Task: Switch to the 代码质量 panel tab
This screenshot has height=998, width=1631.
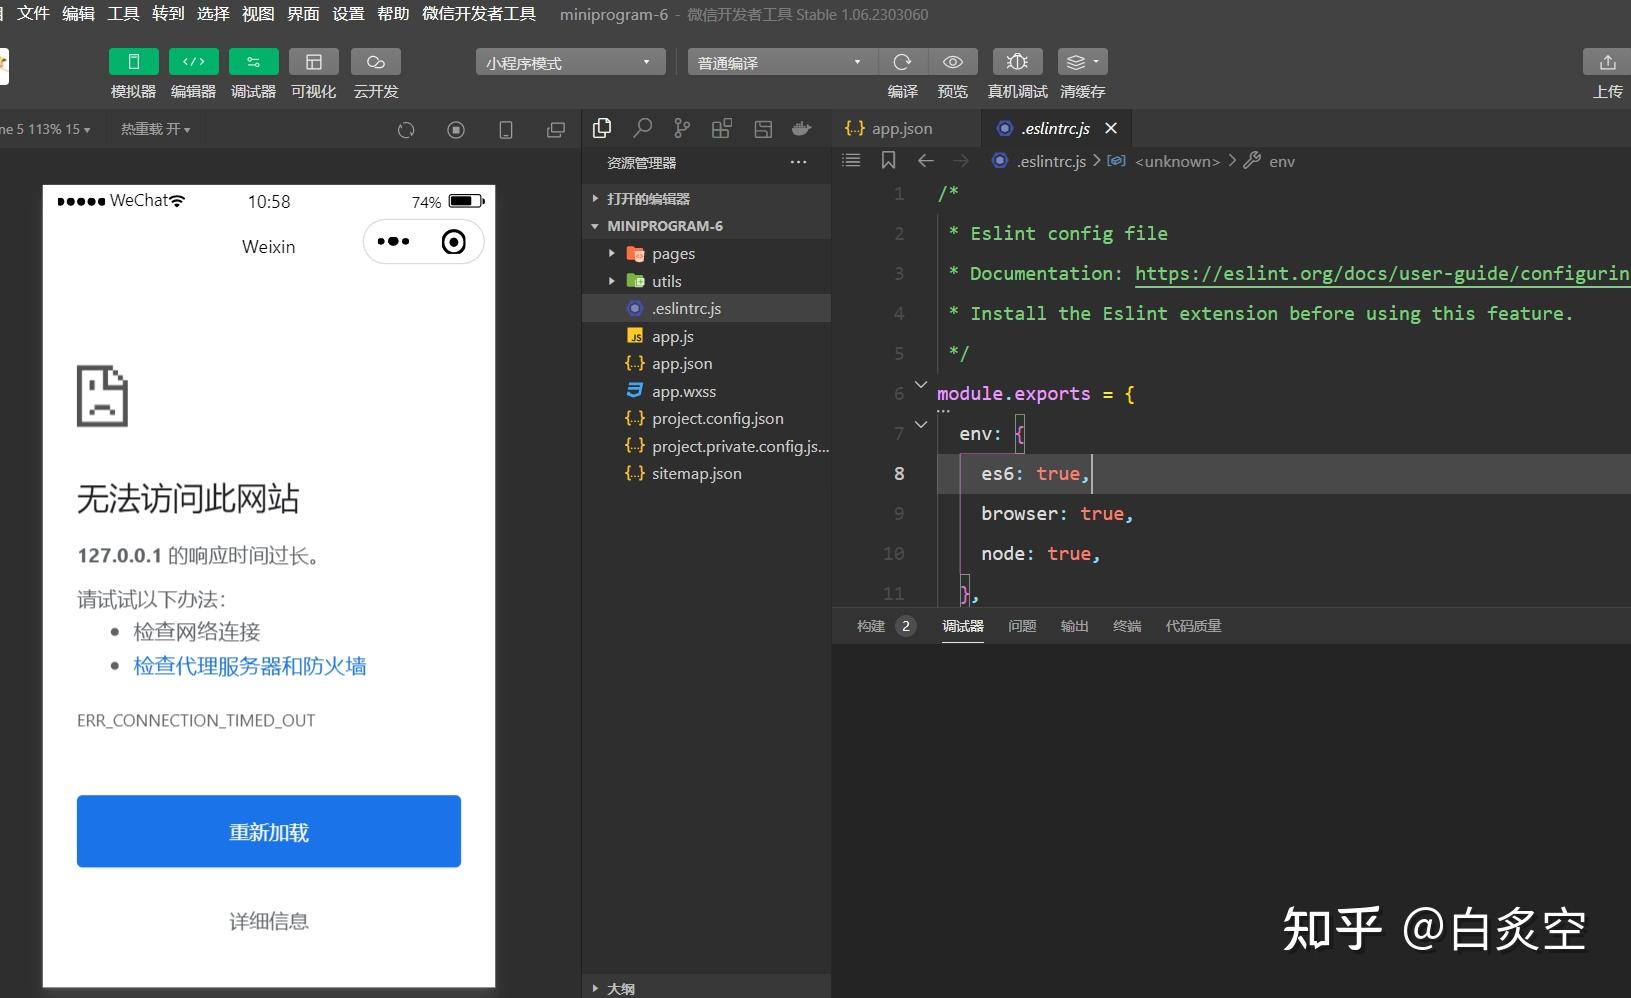Action: tap(1193, 626)
